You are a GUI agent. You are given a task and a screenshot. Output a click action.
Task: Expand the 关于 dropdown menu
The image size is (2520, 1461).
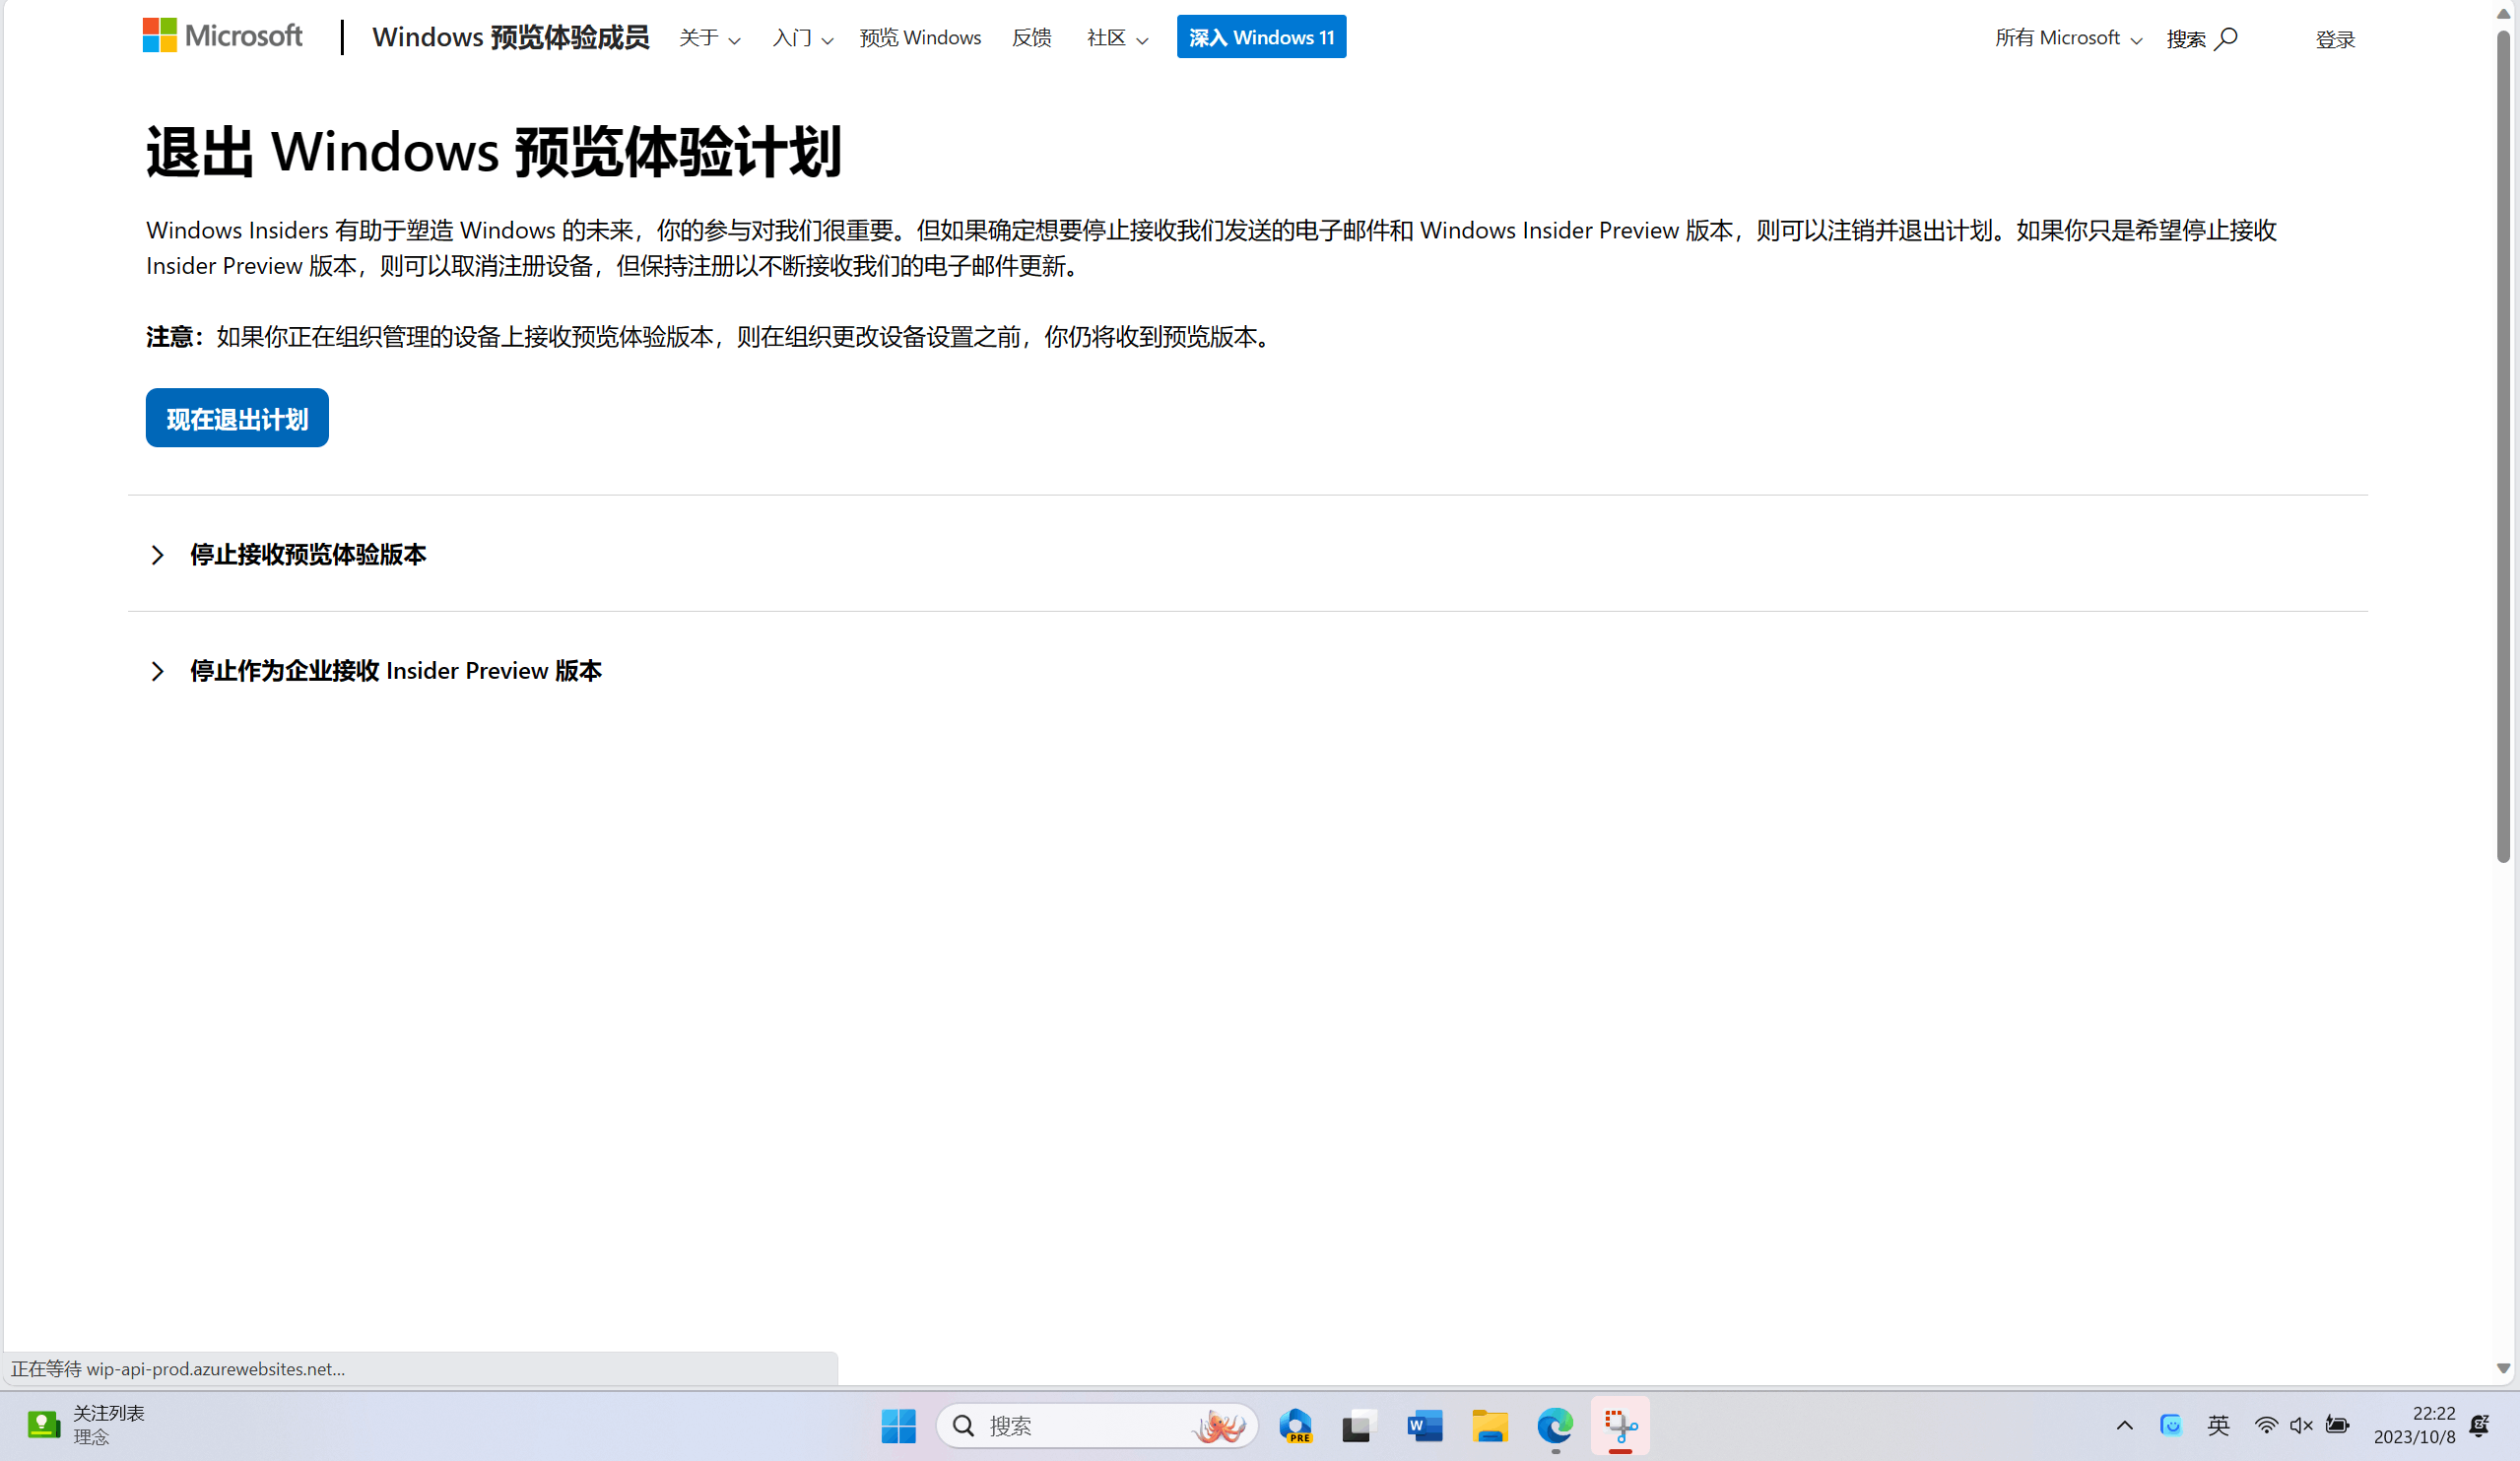click(709, 38)
